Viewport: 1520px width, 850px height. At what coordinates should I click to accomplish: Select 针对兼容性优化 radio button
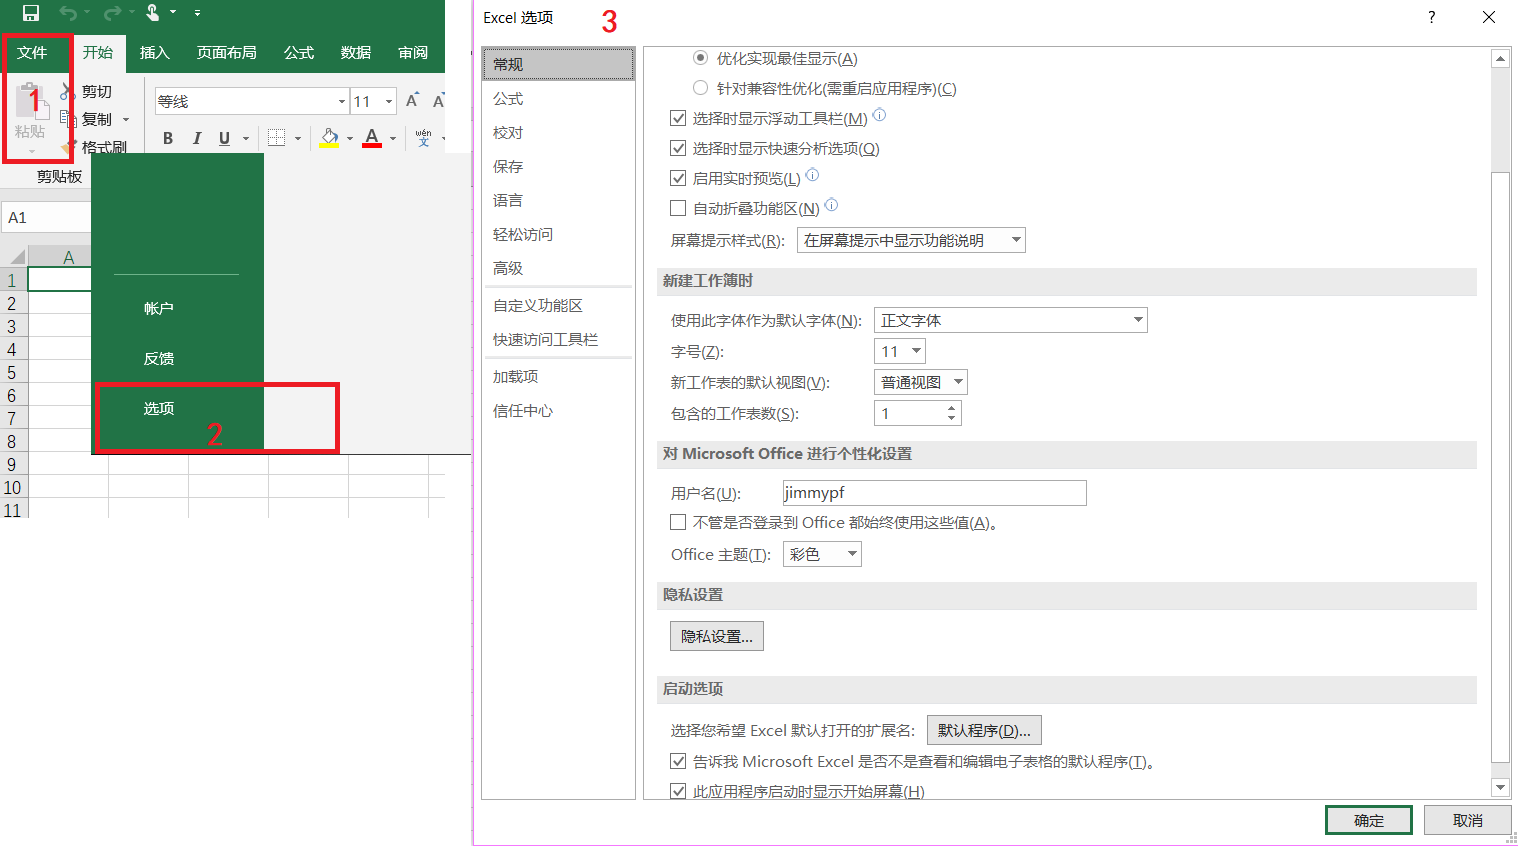pos(700,88)
